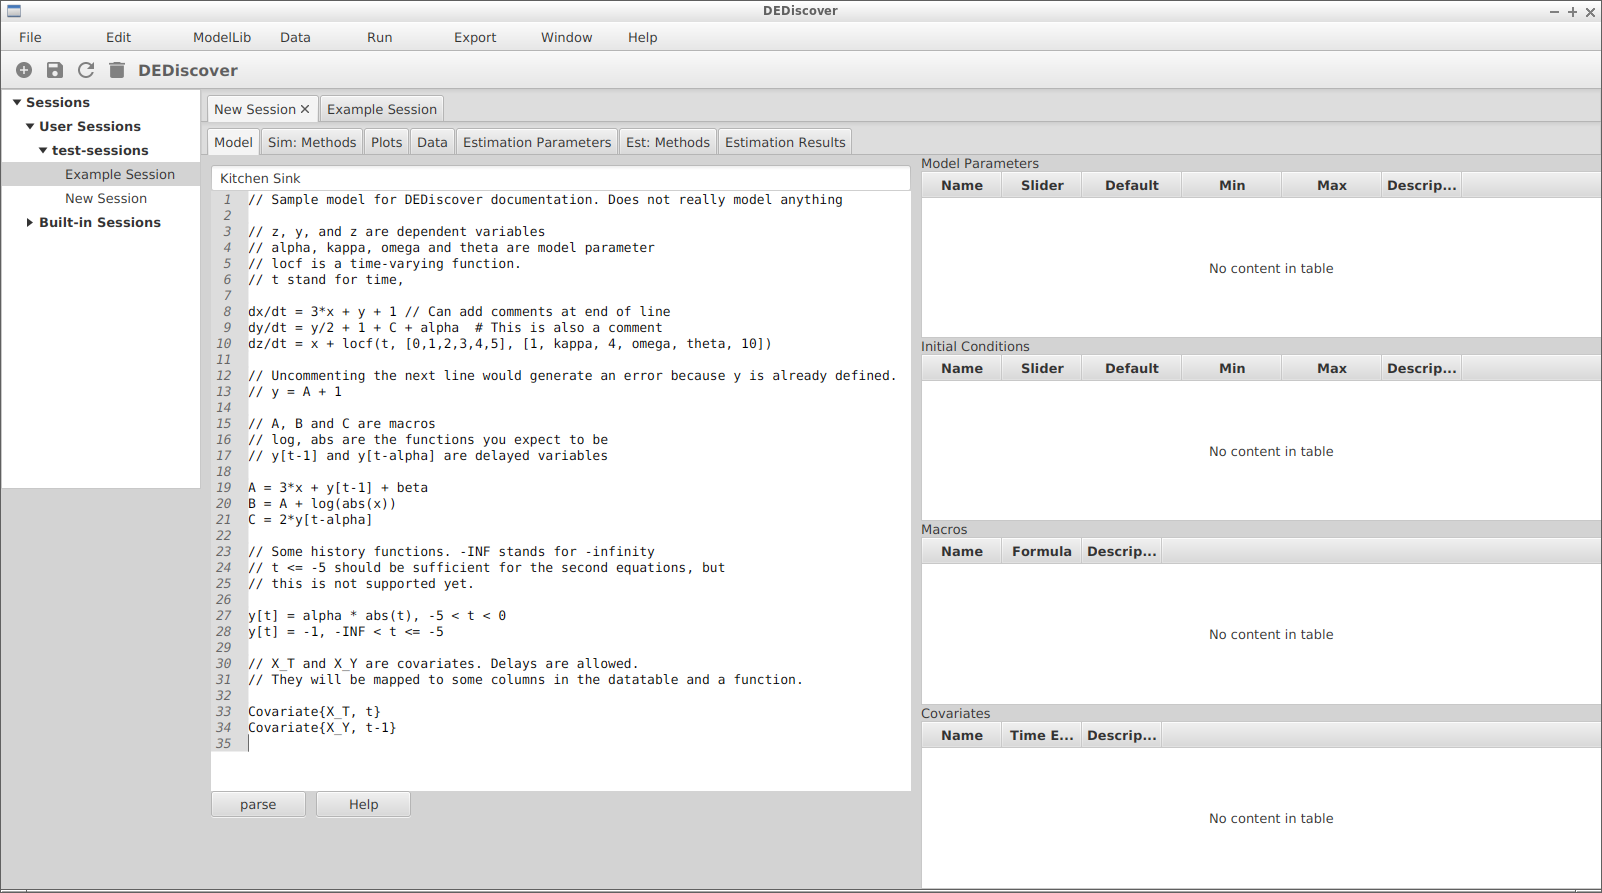Select New Session in the sessions tree

(x=106, y=198)
